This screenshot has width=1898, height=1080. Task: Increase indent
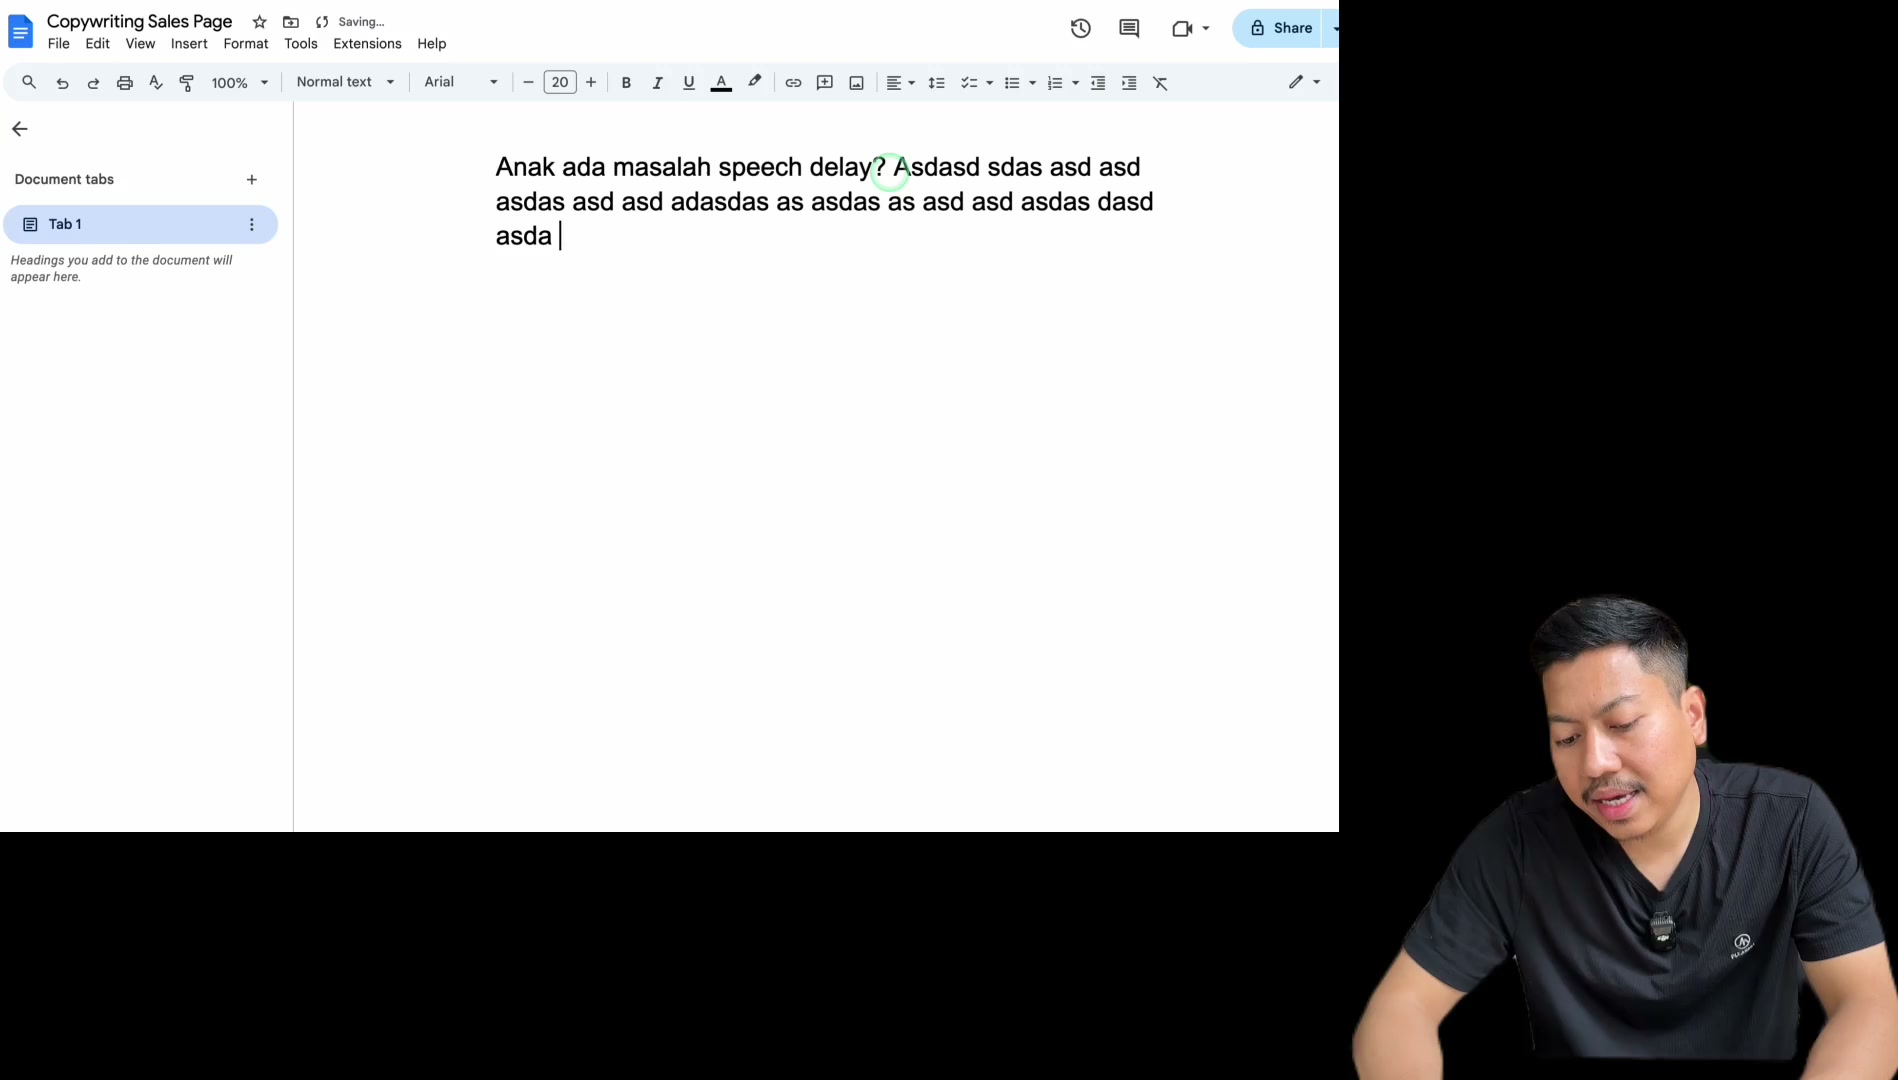pyautogui.click(x=1129, y=83)
